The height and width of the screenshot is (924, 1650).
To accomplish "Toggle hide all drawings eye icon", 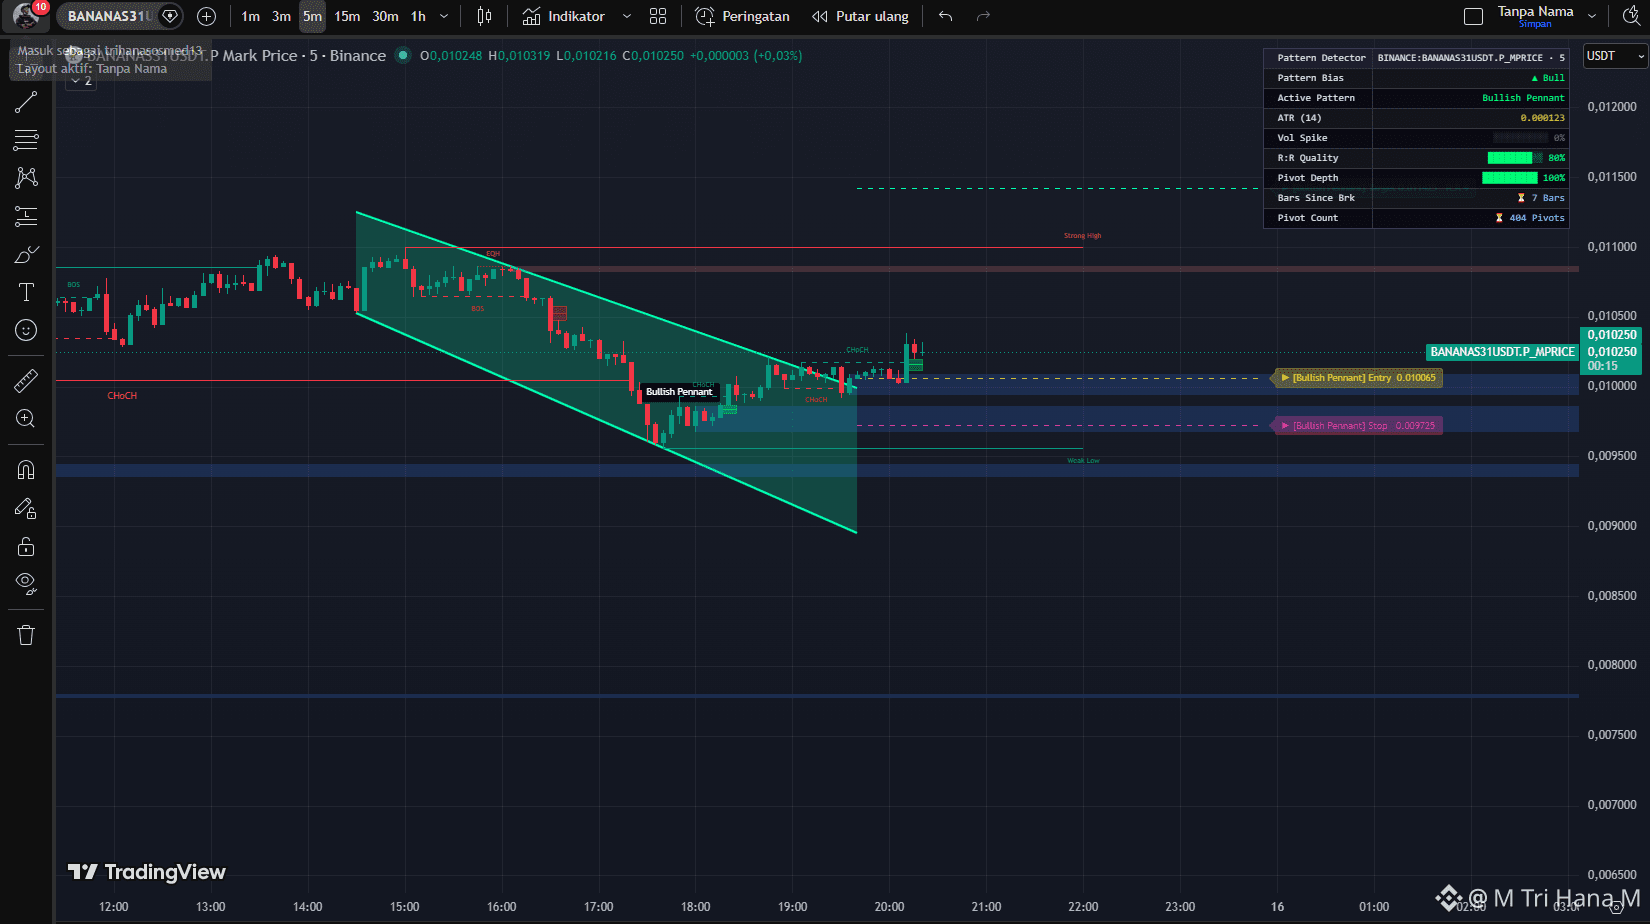I will tap(26, 584).
